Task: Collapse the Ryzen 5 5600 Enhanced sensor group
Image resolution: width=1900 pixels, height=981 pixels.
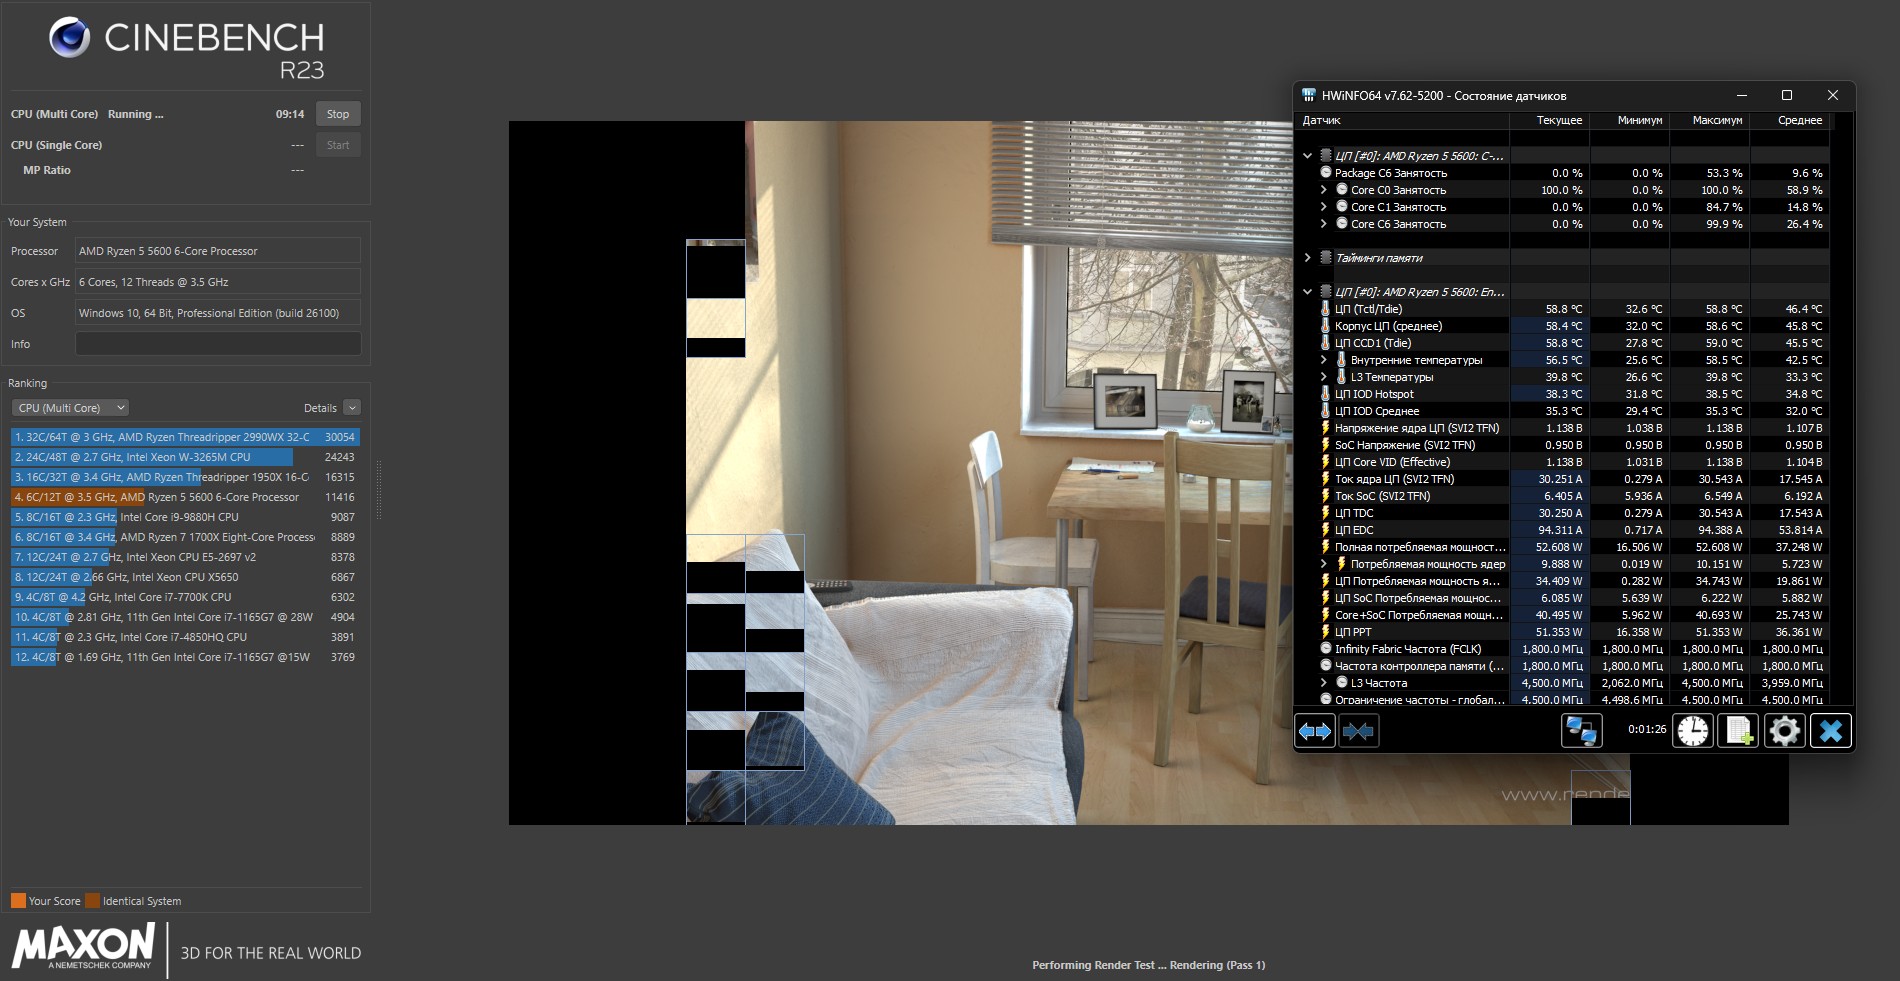Action: 1307,292
